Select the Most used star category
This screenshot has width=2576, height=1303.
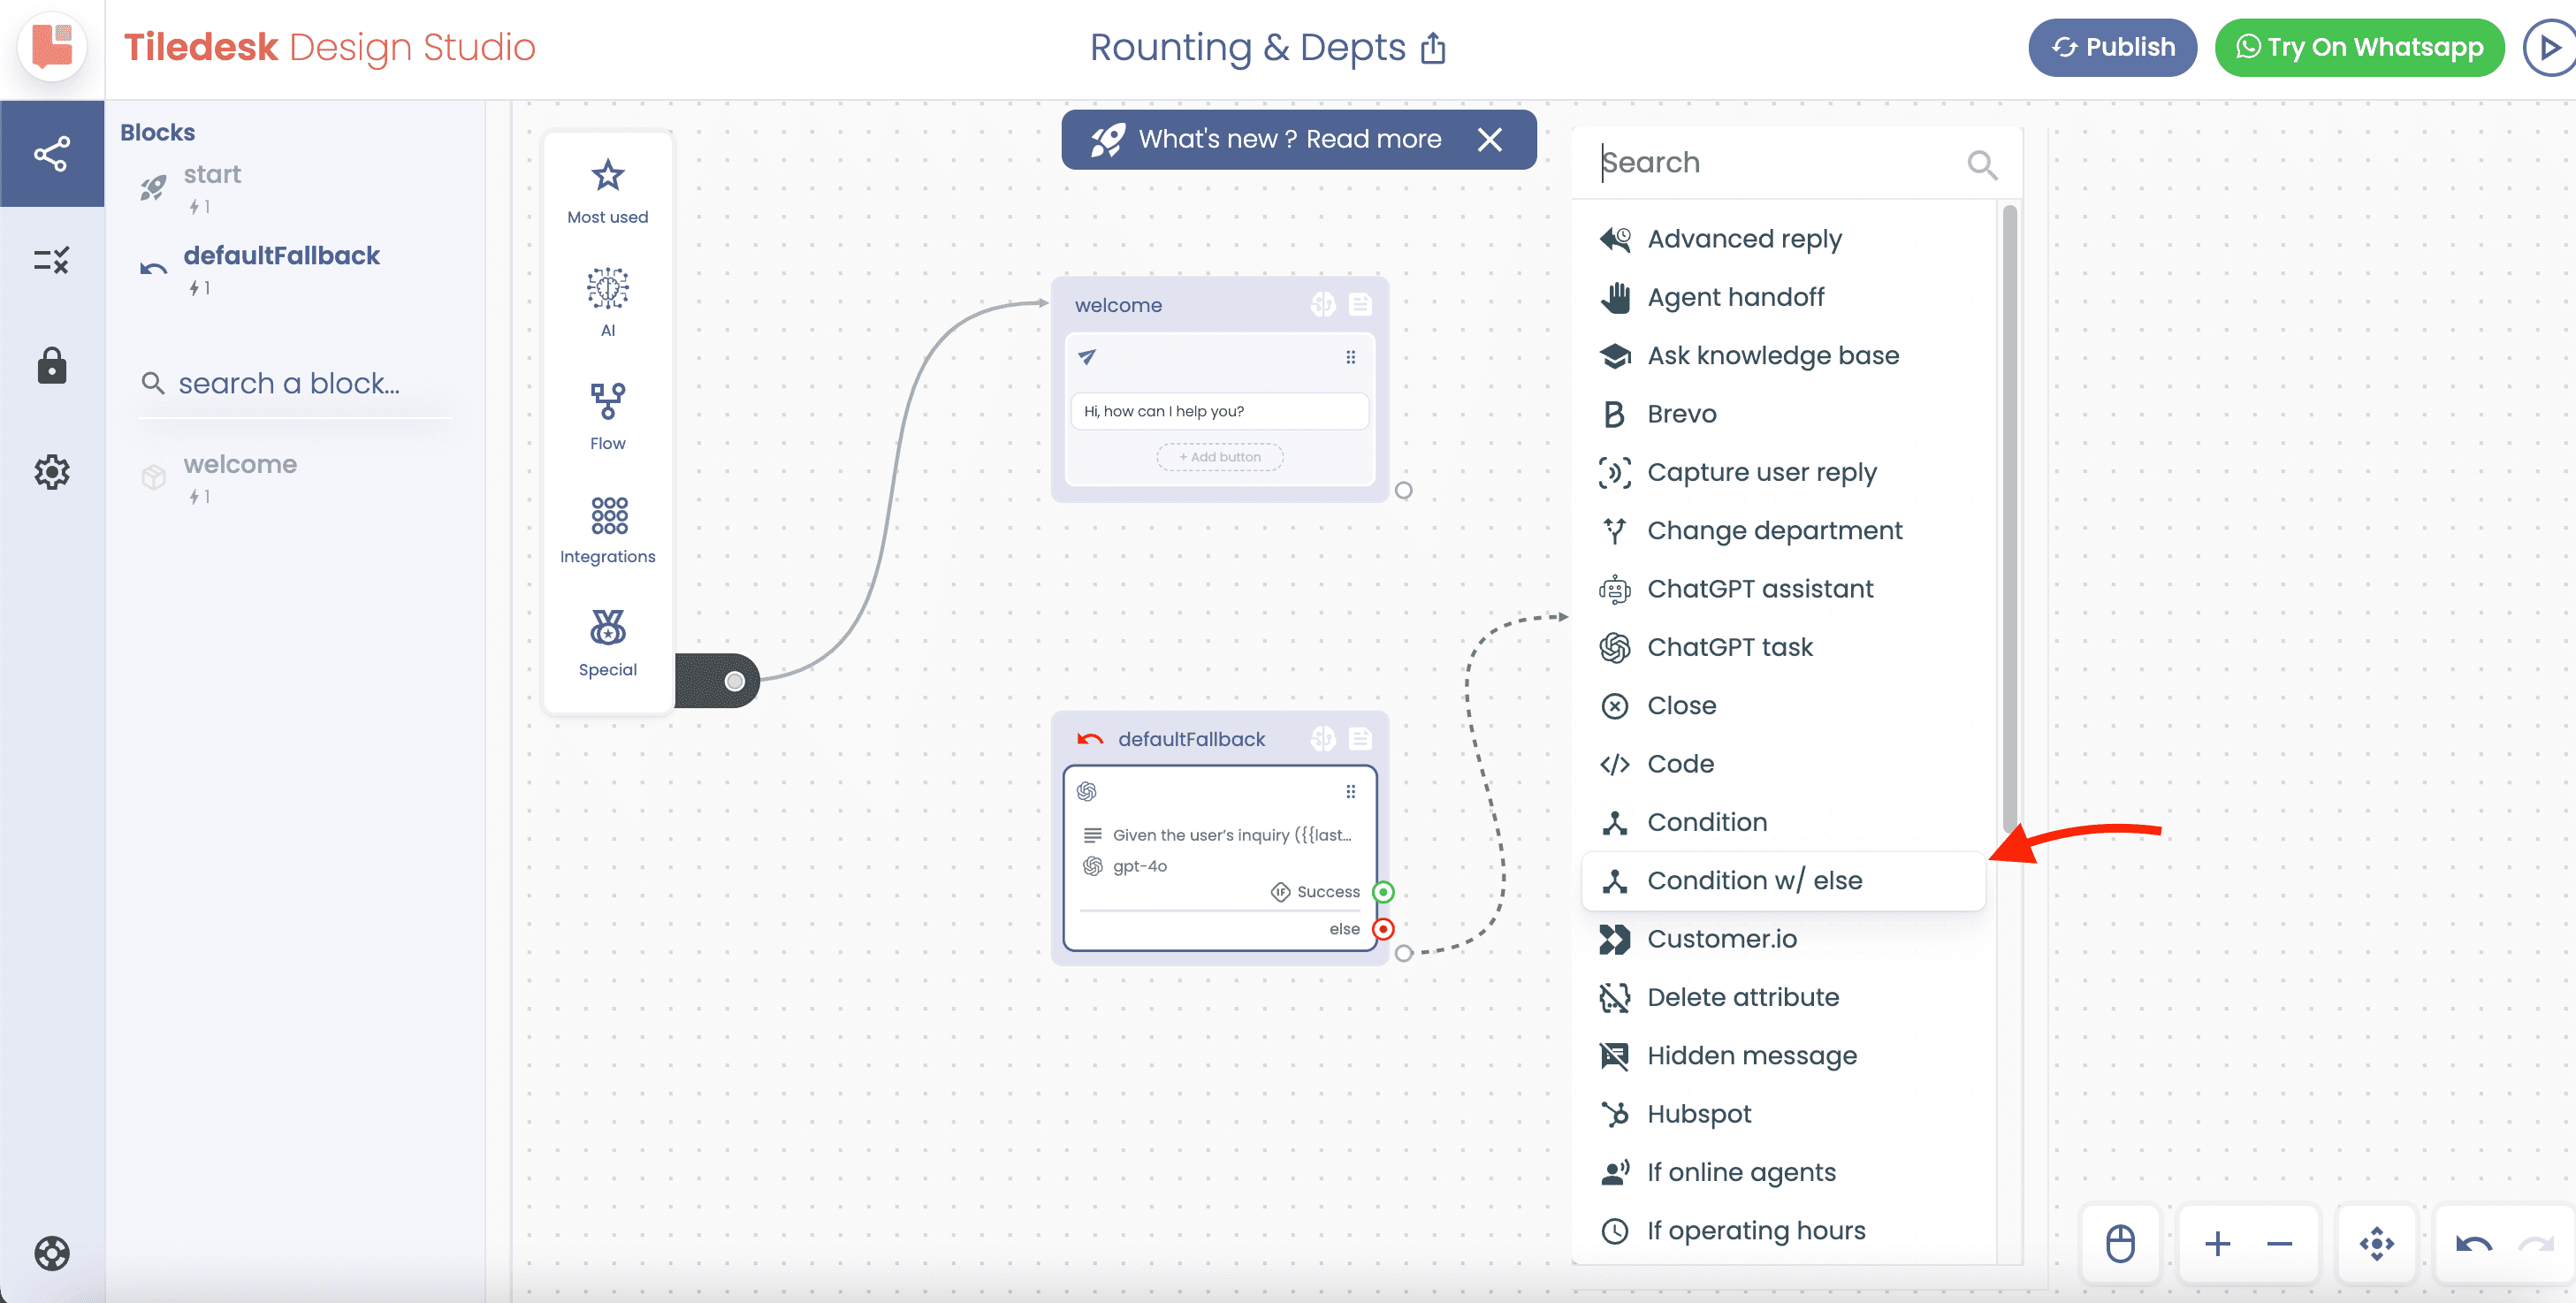(607, 190)
